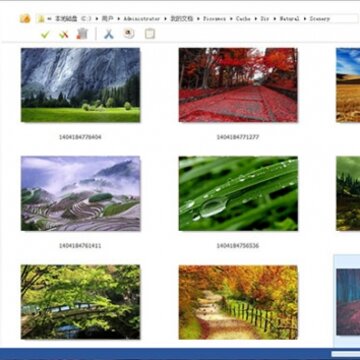Click the green checkmark select-all icon

click(45, 34)
